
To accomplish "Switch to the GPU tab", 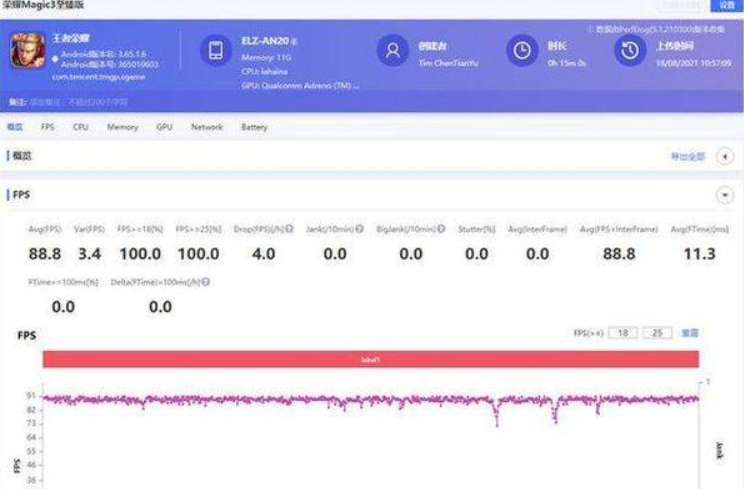I will point(164,127).
